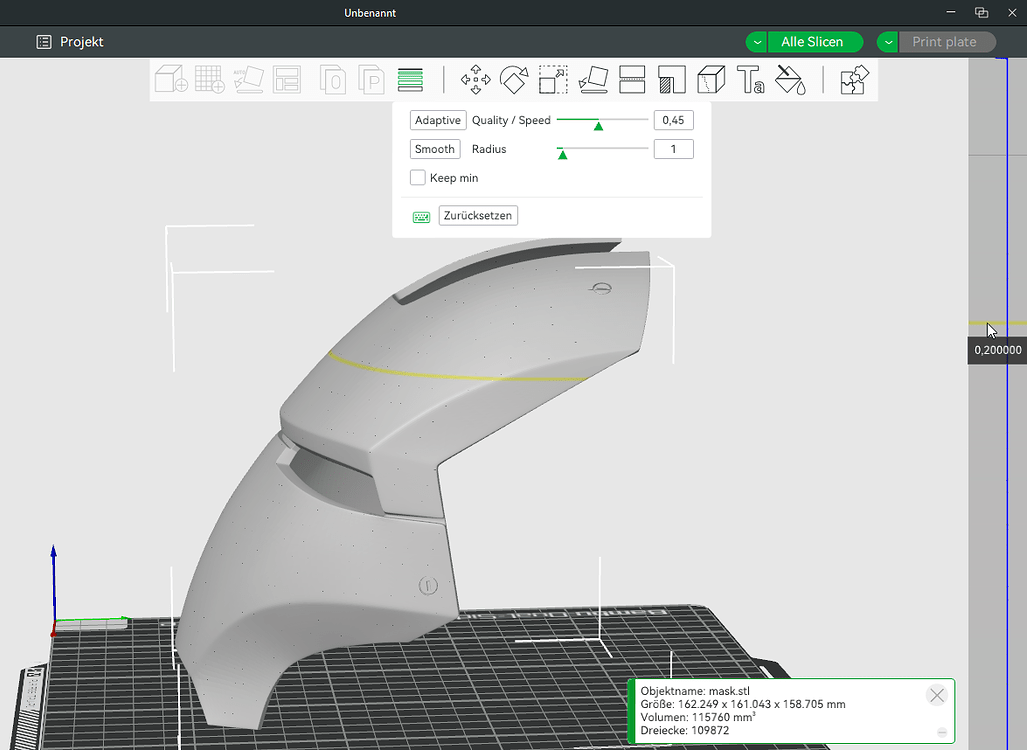Click the Radius value field showing 1
Screen dimensions: 1027x750
pos(673,149)
